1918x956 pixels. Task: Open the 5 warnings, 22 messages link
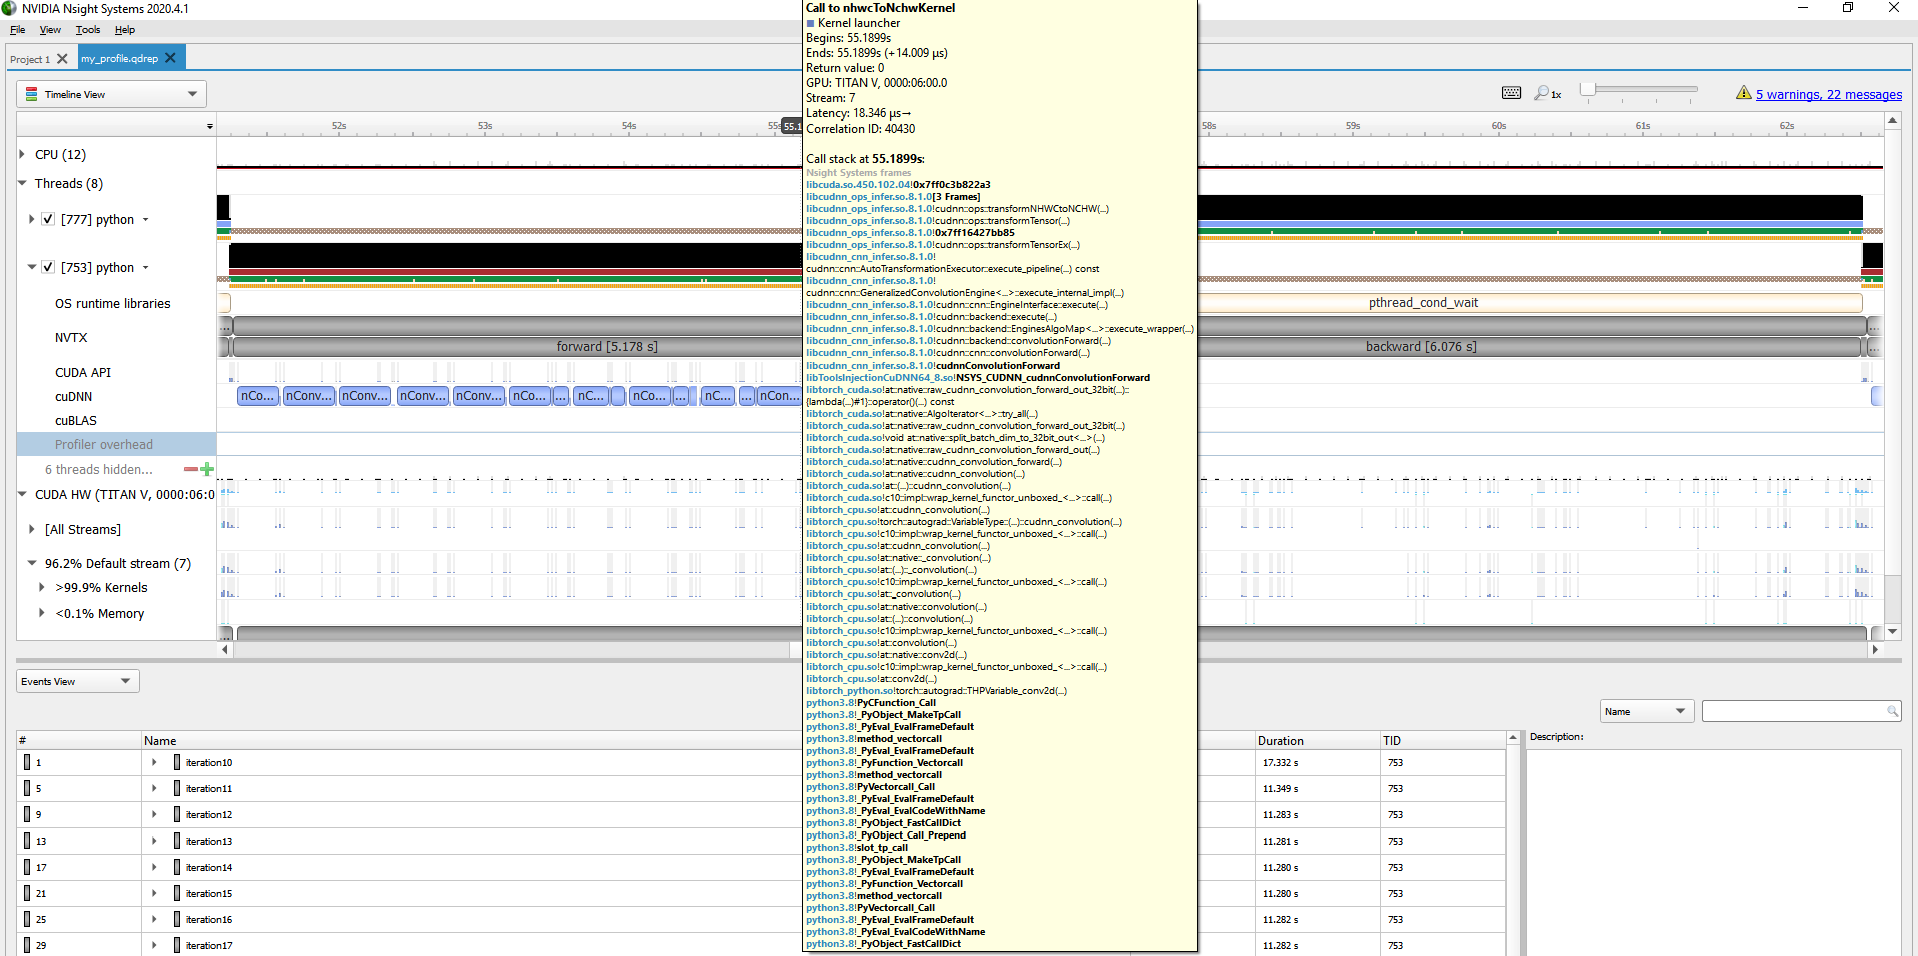[1828, 95]
